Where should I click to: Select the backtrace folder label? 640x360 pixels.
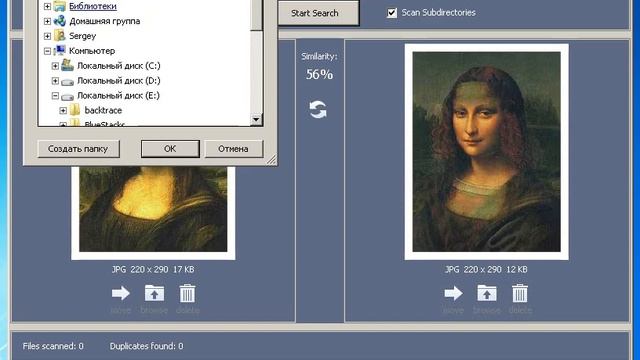point(103,110)
